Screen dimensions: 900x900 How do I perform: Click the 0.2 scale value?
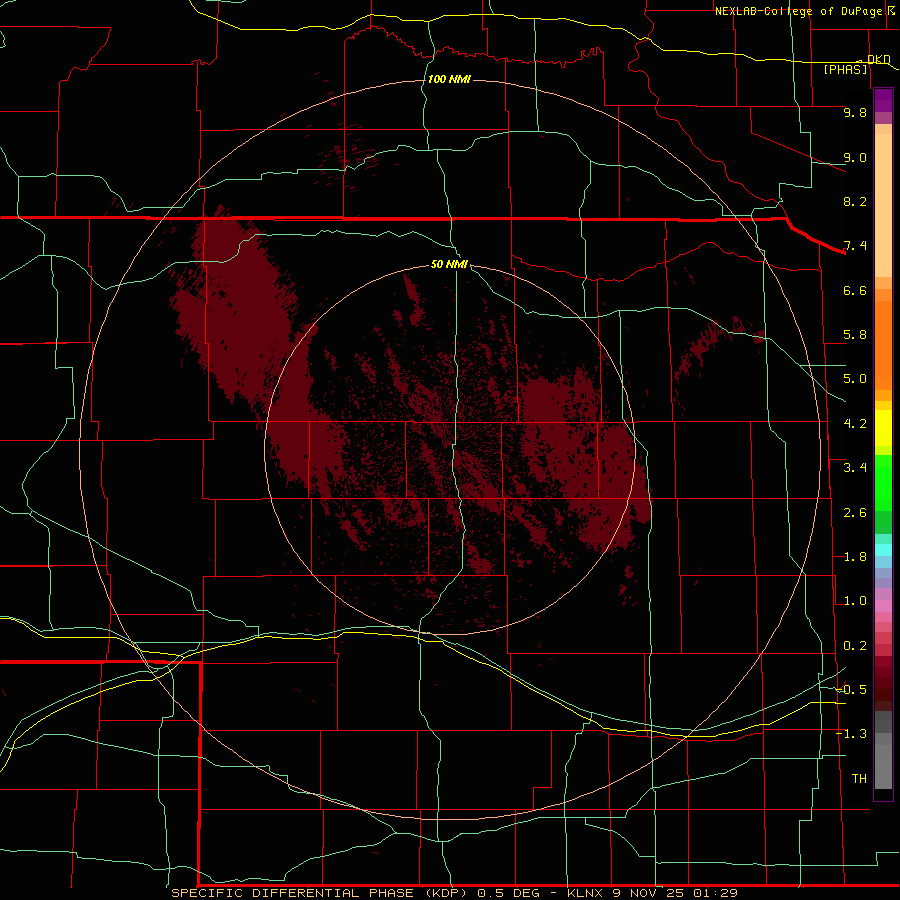click(x=855, y=646)
